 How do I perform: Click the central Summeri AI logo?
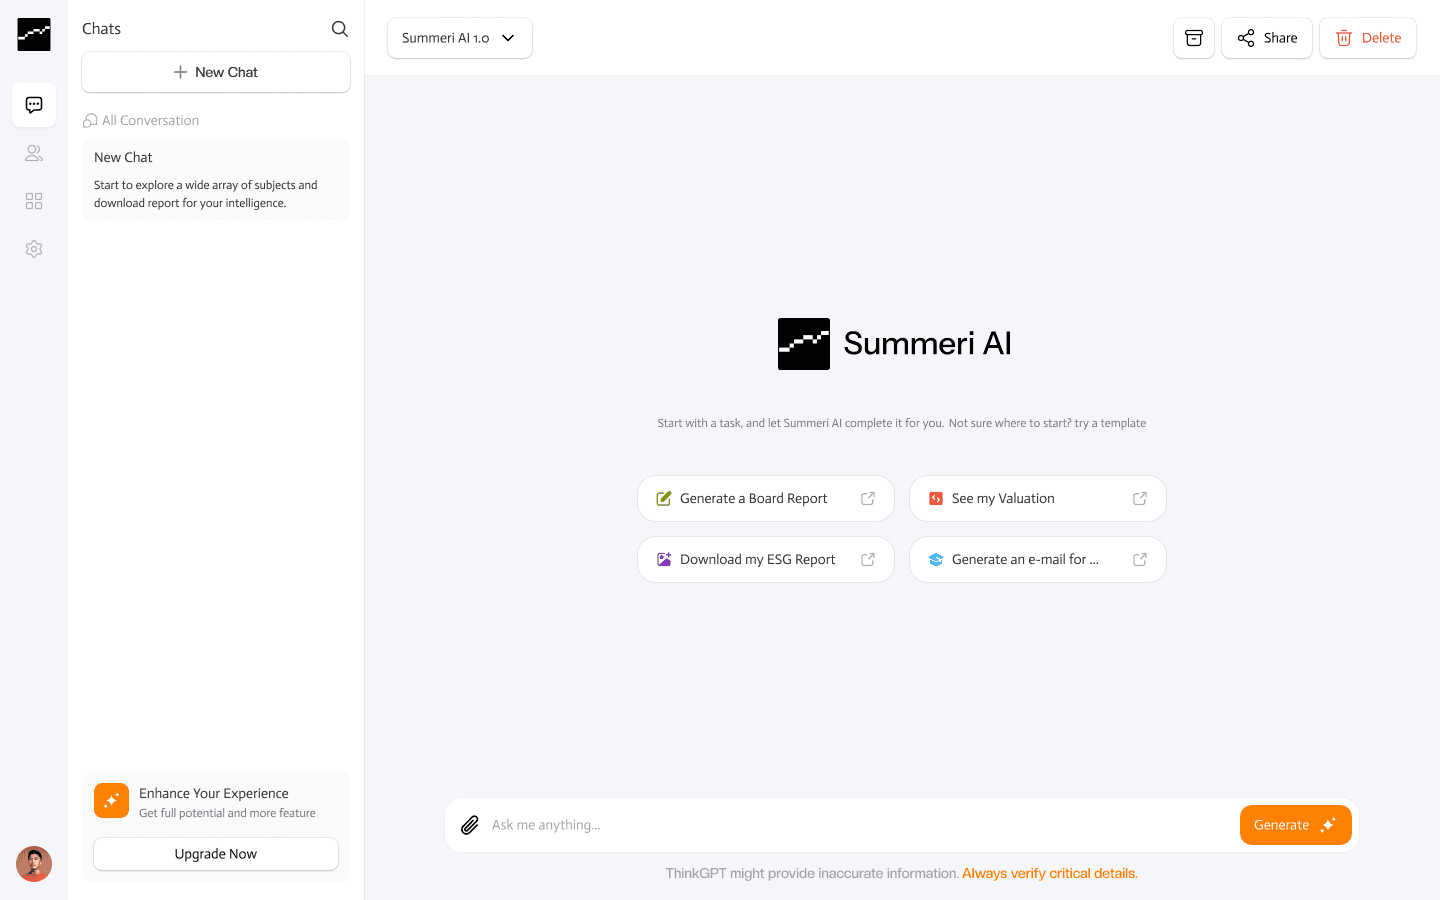[x=804, y=344]
